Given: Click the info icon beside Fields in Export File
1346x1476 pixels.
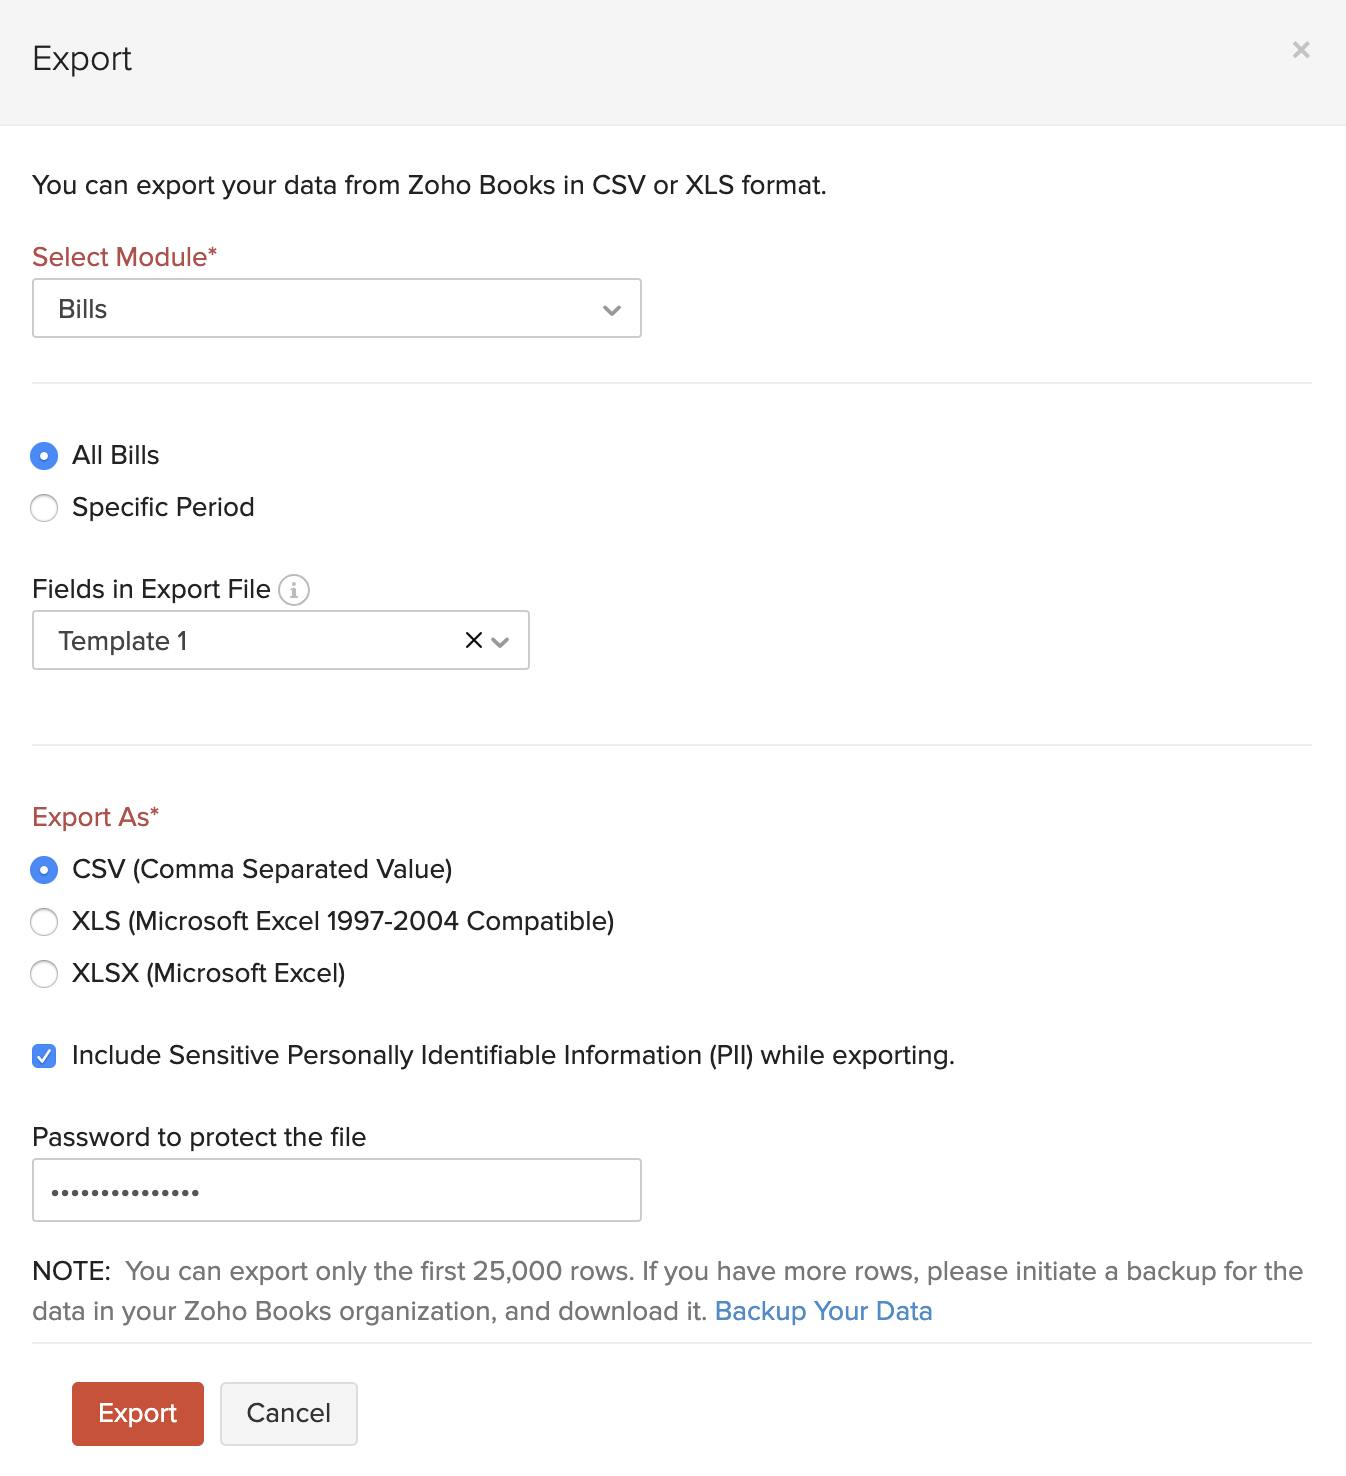Looking at the screenshot, I should pyautogui.click(x=293, y=589).
